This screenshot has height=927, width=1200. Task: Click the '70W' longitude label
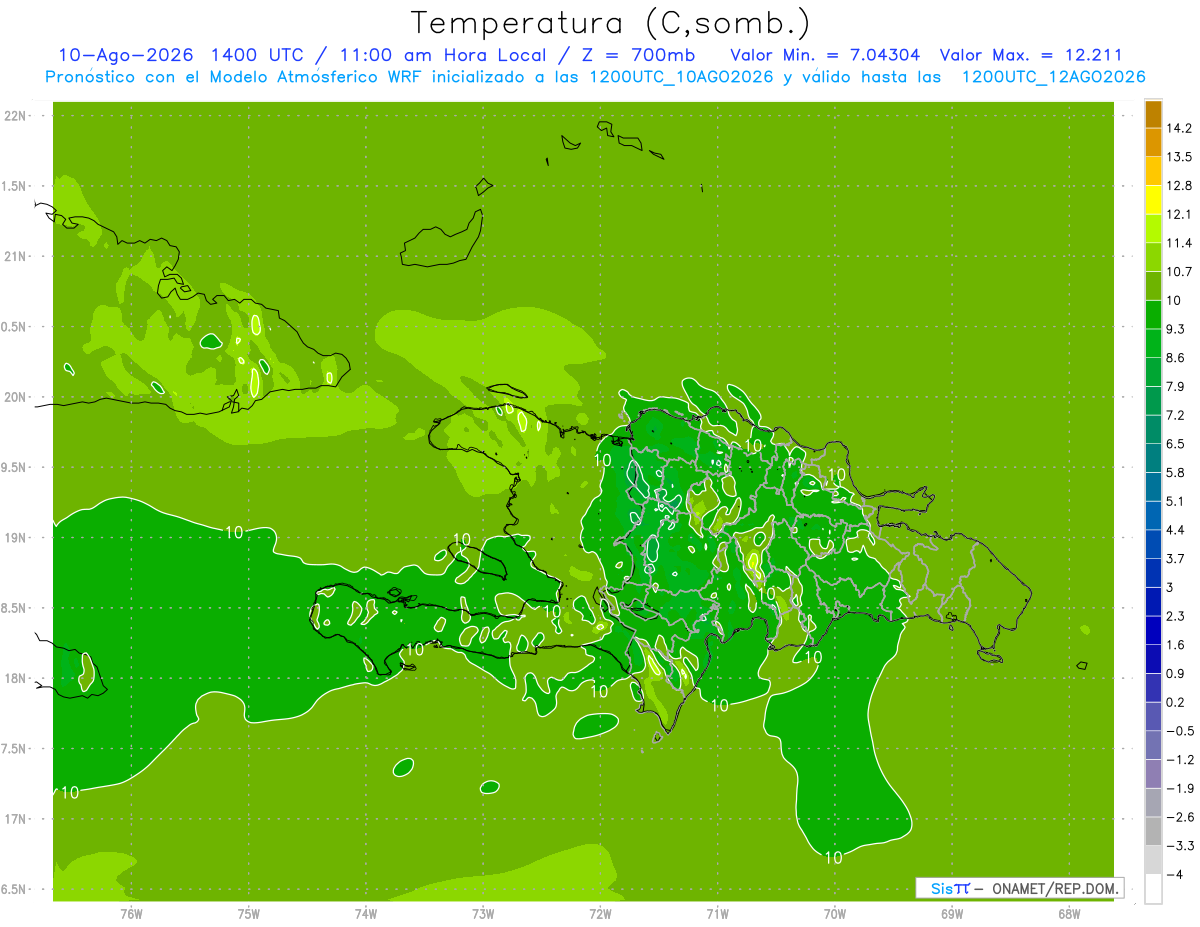coord(834,914)
